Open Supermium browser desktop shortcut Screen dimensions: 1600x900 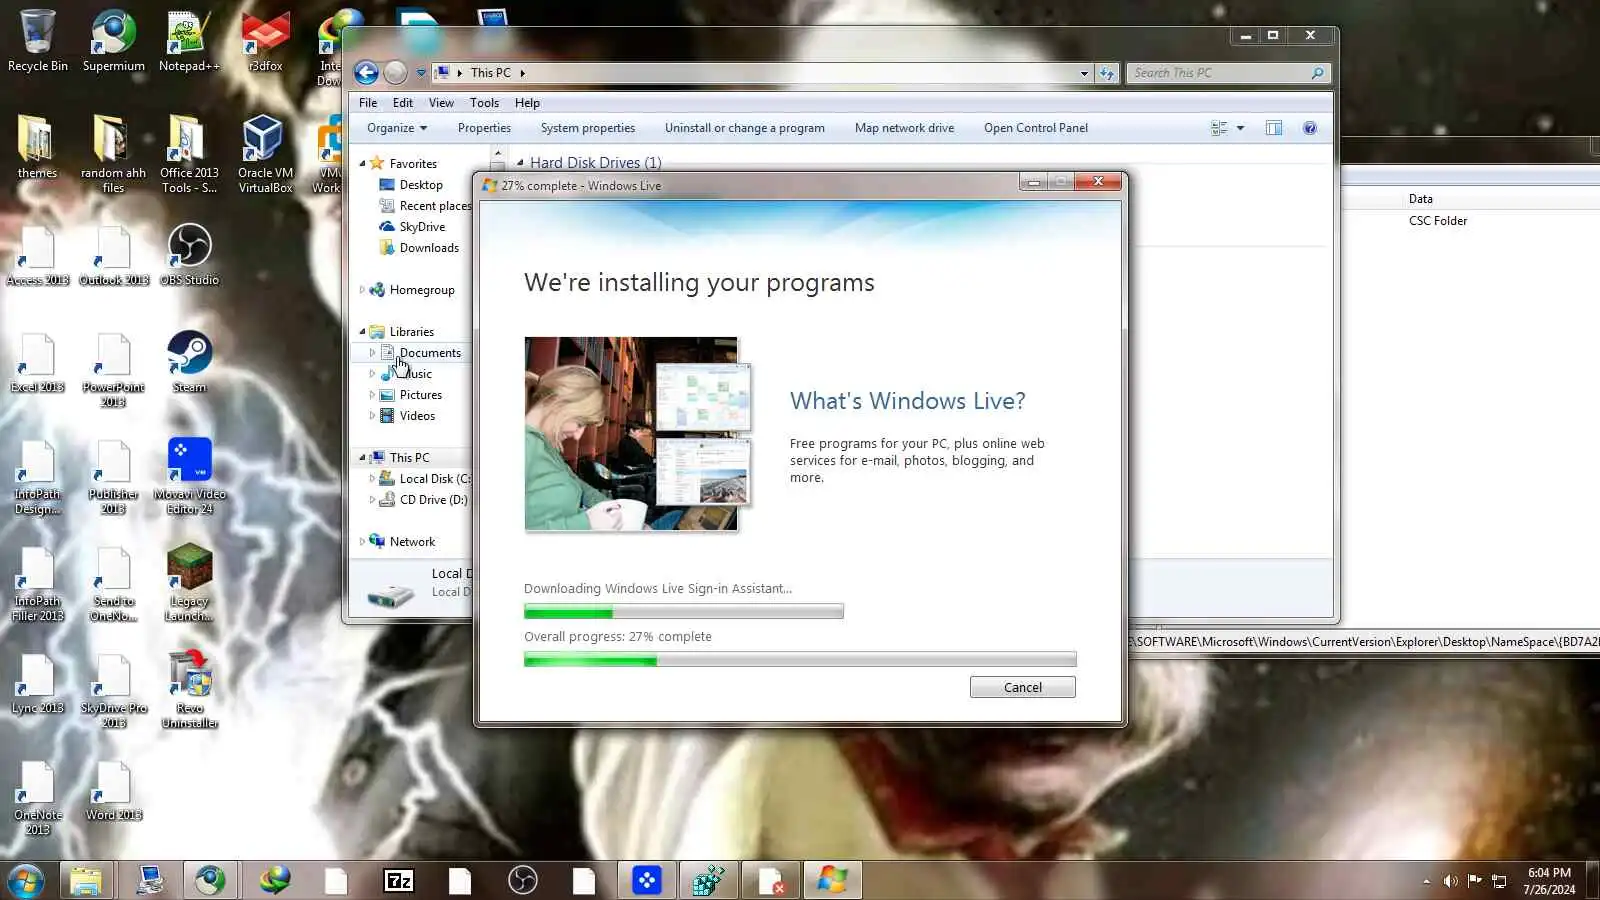[x=113, y=40]
